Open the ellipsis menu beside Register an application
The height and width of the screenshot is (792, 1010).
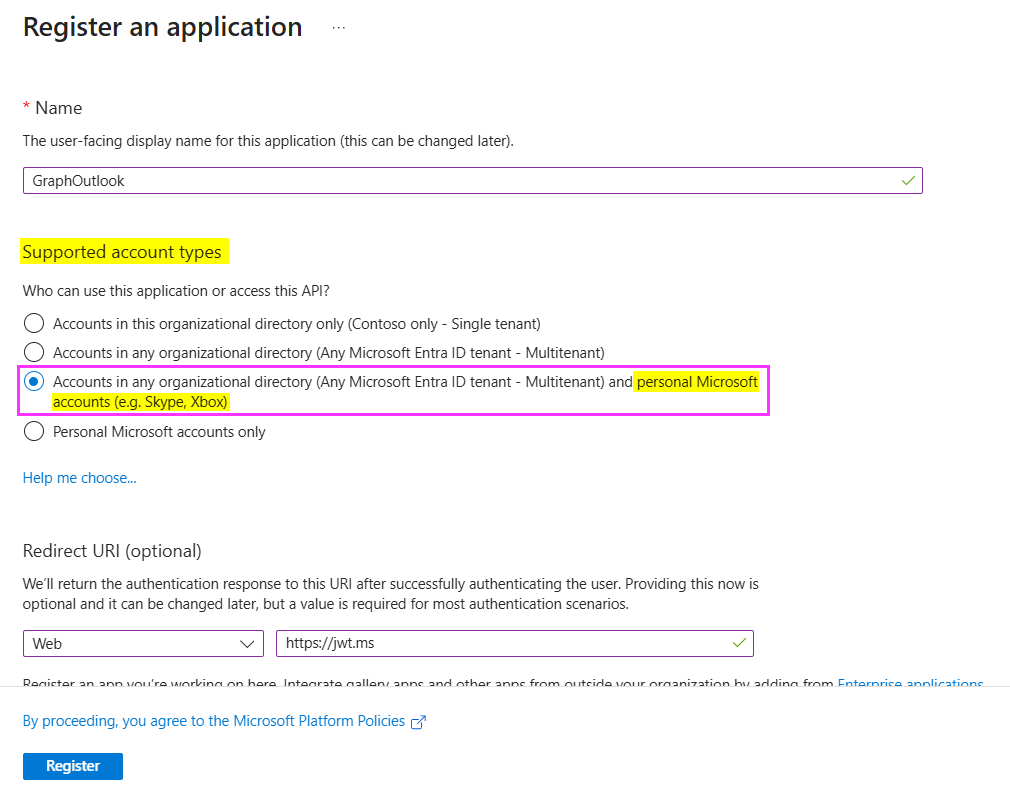click(x=339, y=28)
